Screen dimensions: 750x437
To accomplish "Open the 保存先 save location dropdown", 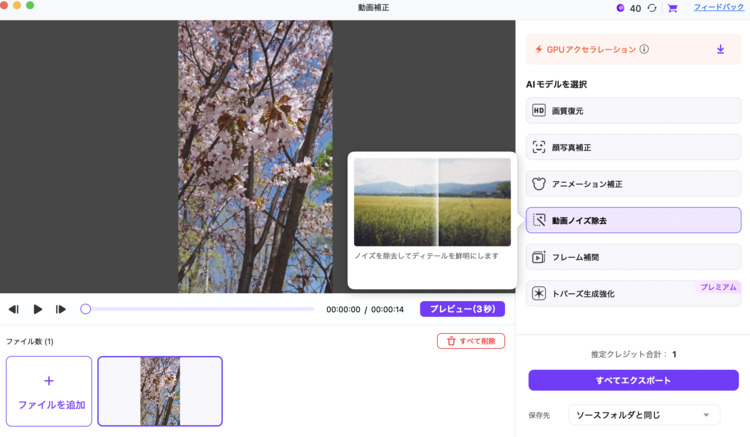I will (x=643, y=415).
